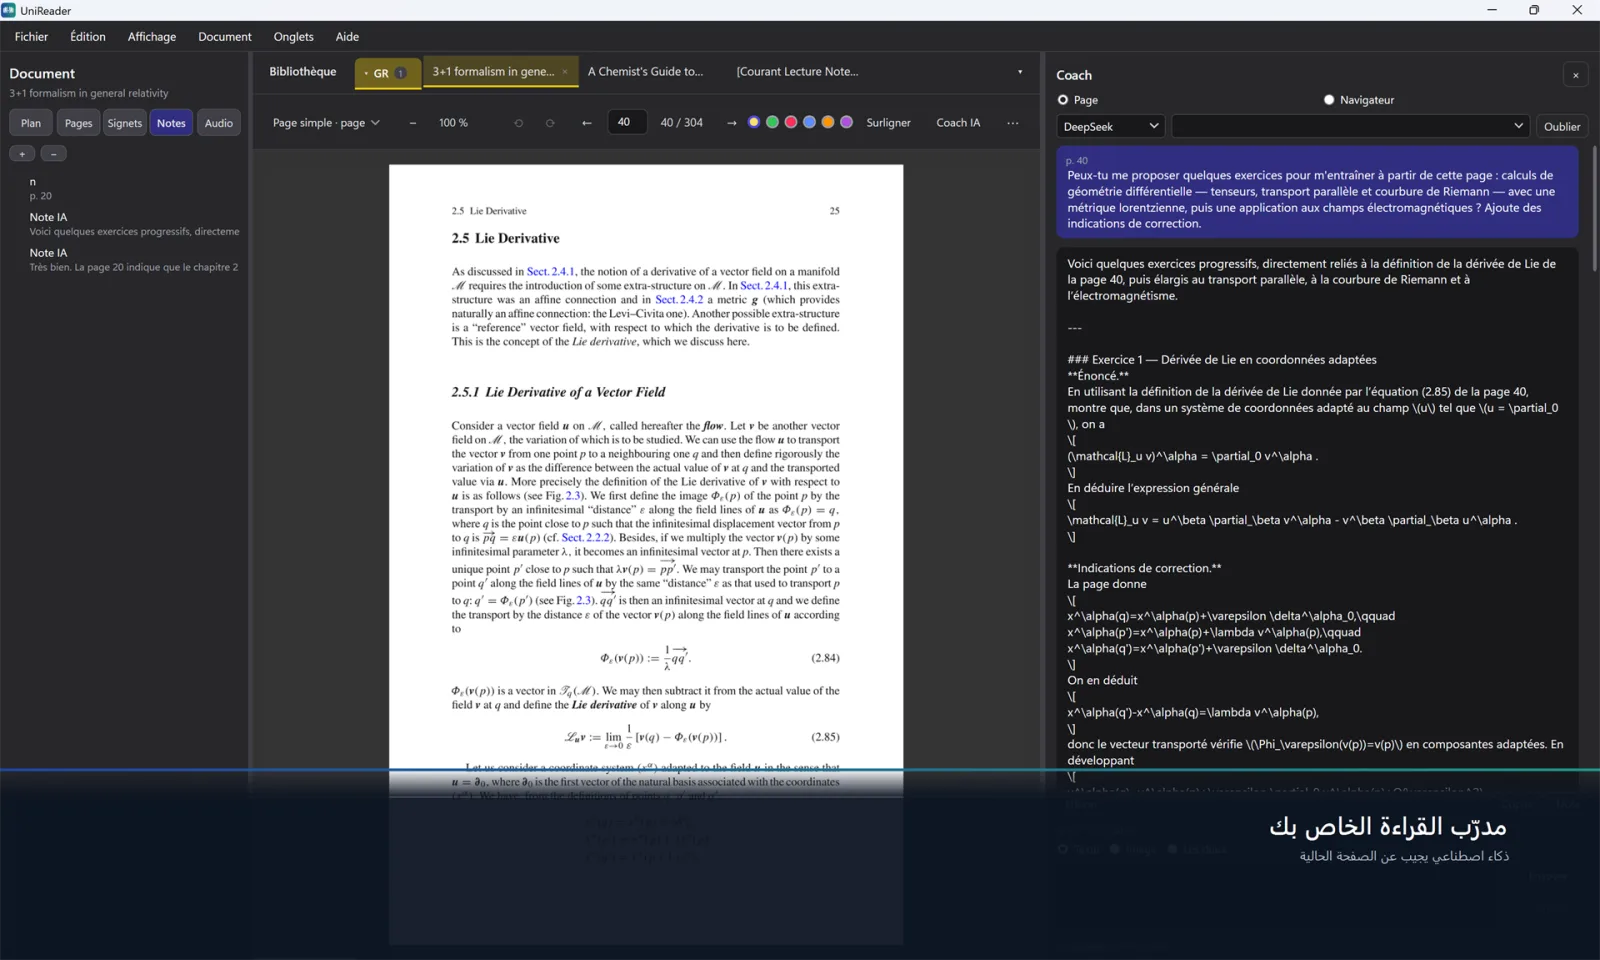Click the Oublier button
The width and height of the screenshot is (1600, 960).
[1562, 126]
